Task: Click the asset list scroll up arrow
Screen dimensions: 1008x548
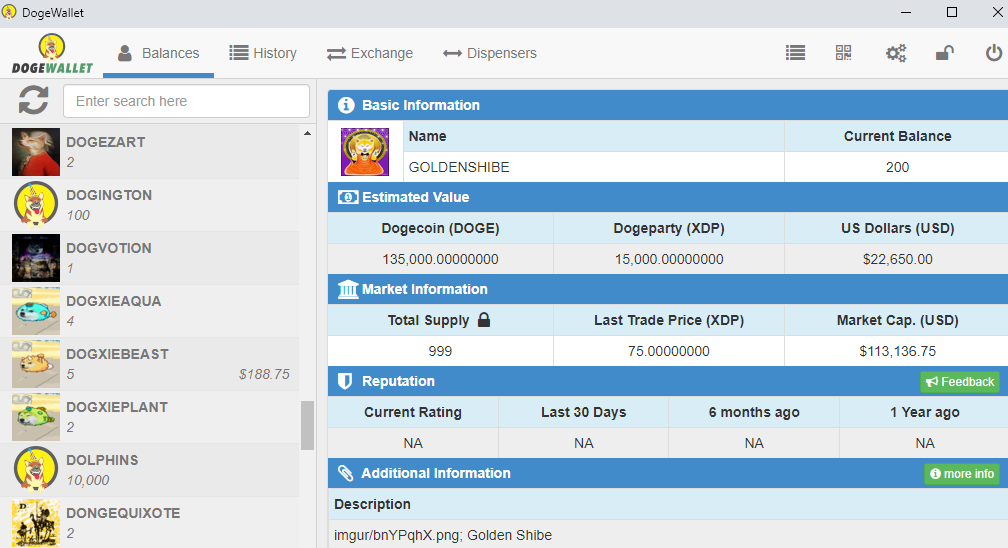Action: [x=307, y=133]
